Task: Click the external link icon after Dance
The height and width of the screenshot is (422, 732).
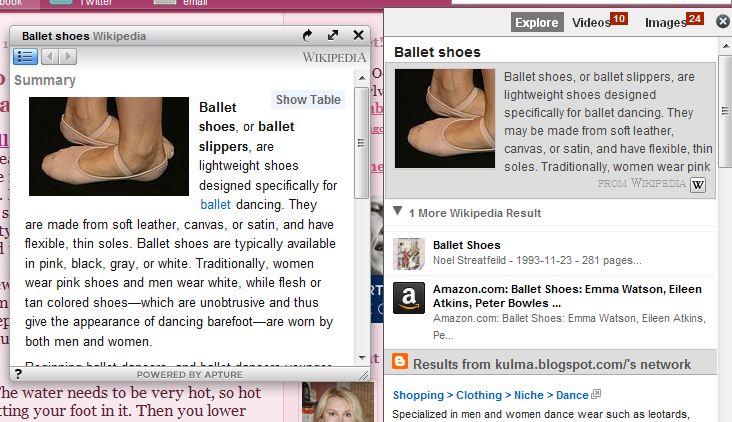Action: [596, 394]
